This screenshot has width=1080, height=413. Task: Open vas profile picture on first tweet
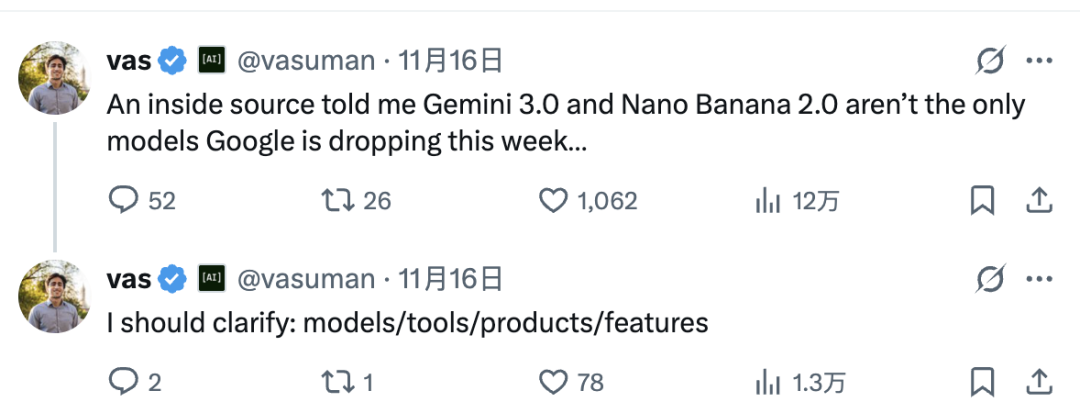tap(55, 77)
